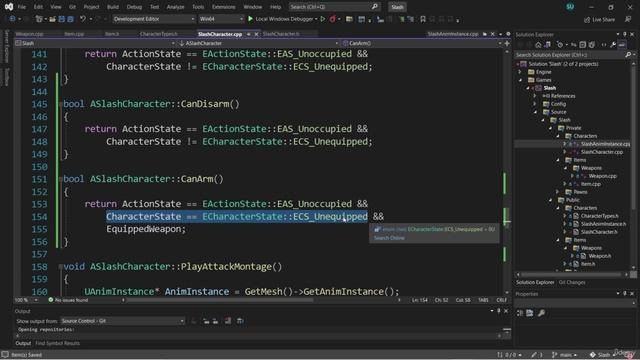Open the Development Editor configuration dropdown

154,19
